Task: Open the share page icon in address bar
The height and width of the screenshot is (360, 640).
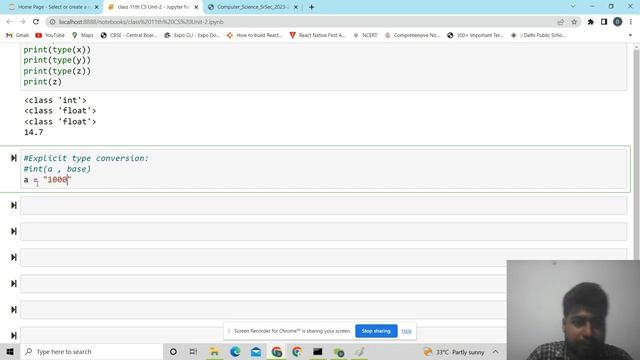Action: tap(560, 22)
